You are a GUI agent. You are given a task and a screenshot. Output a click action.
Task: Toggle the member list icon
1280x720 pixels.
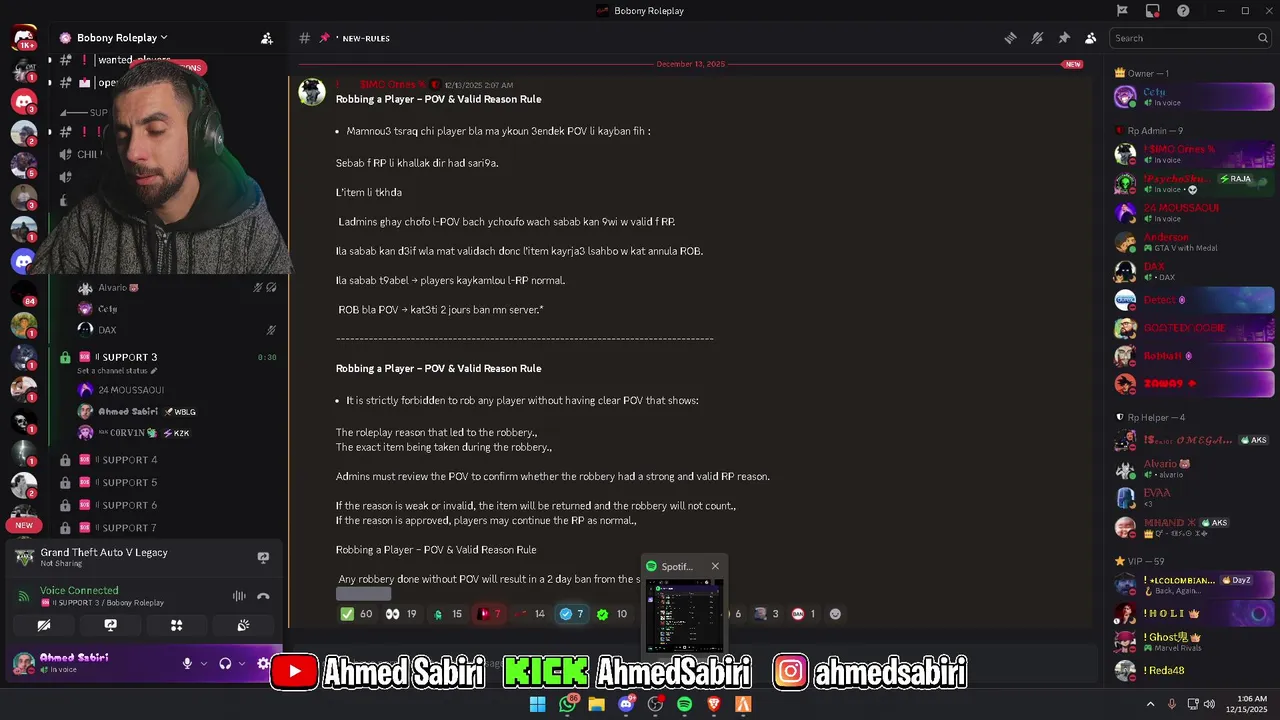tap(1091, 38)
